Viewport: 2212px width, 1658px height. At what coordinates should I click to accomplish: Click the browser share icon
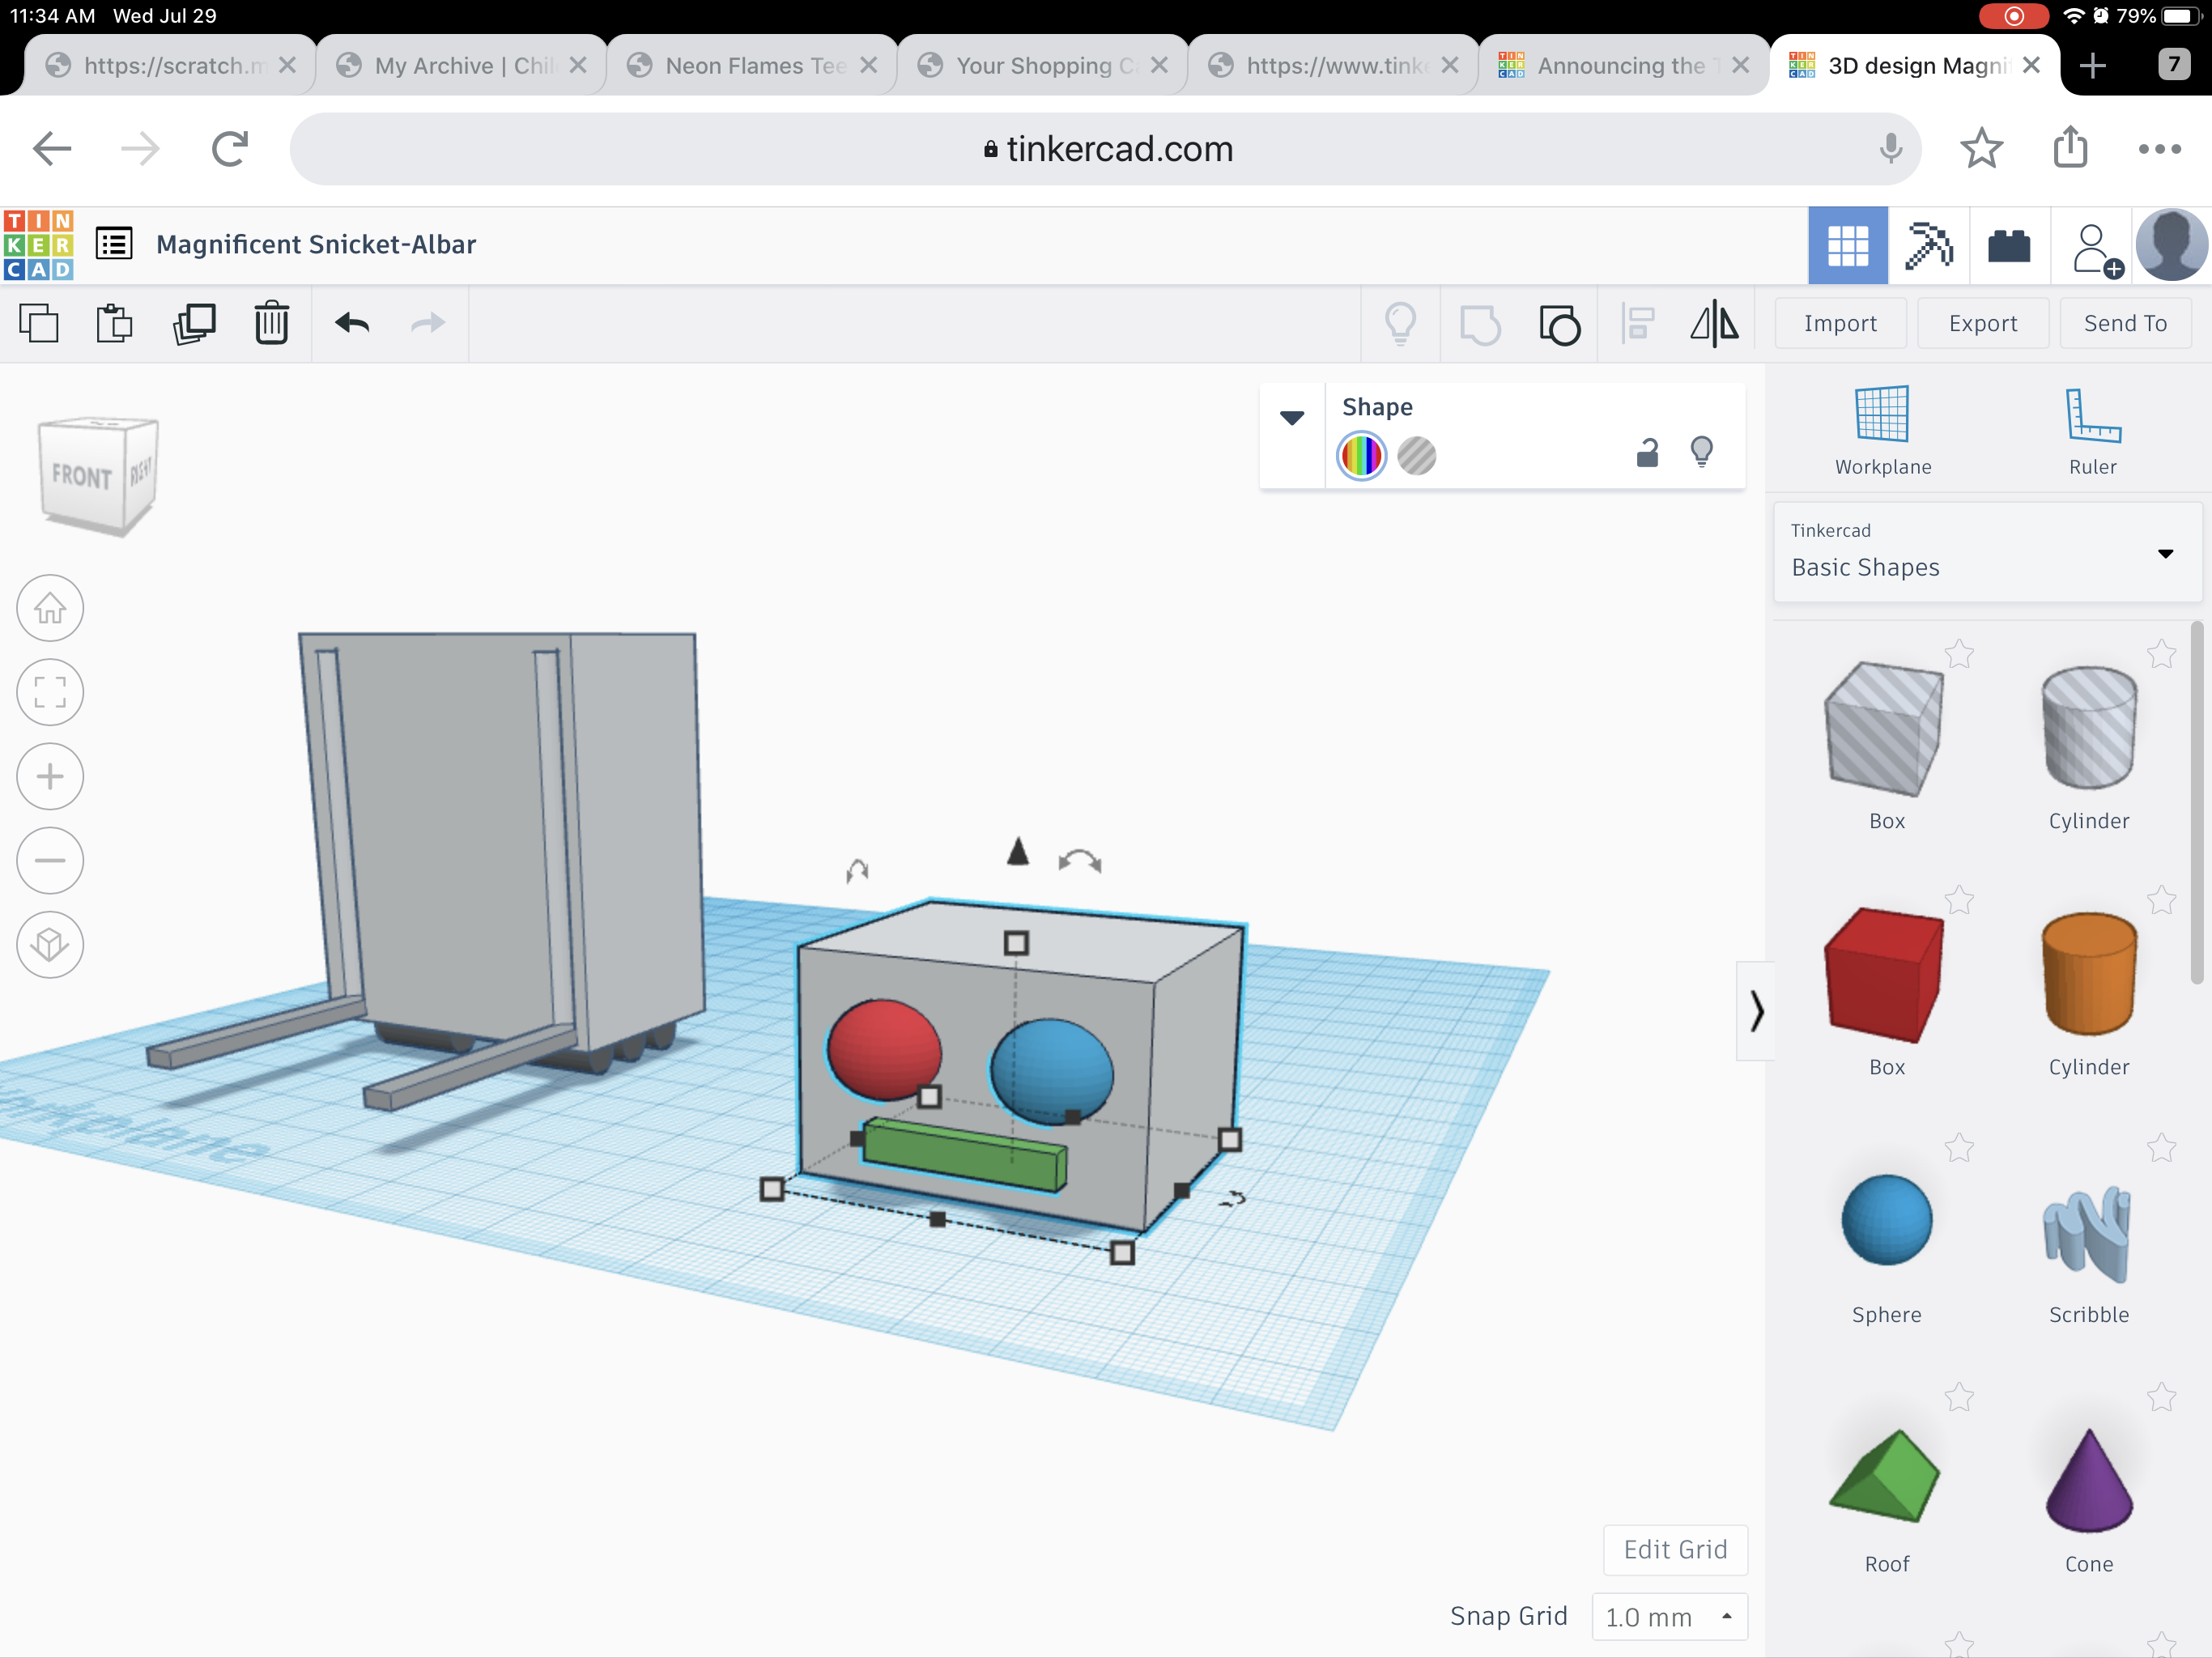(2071, 147)
